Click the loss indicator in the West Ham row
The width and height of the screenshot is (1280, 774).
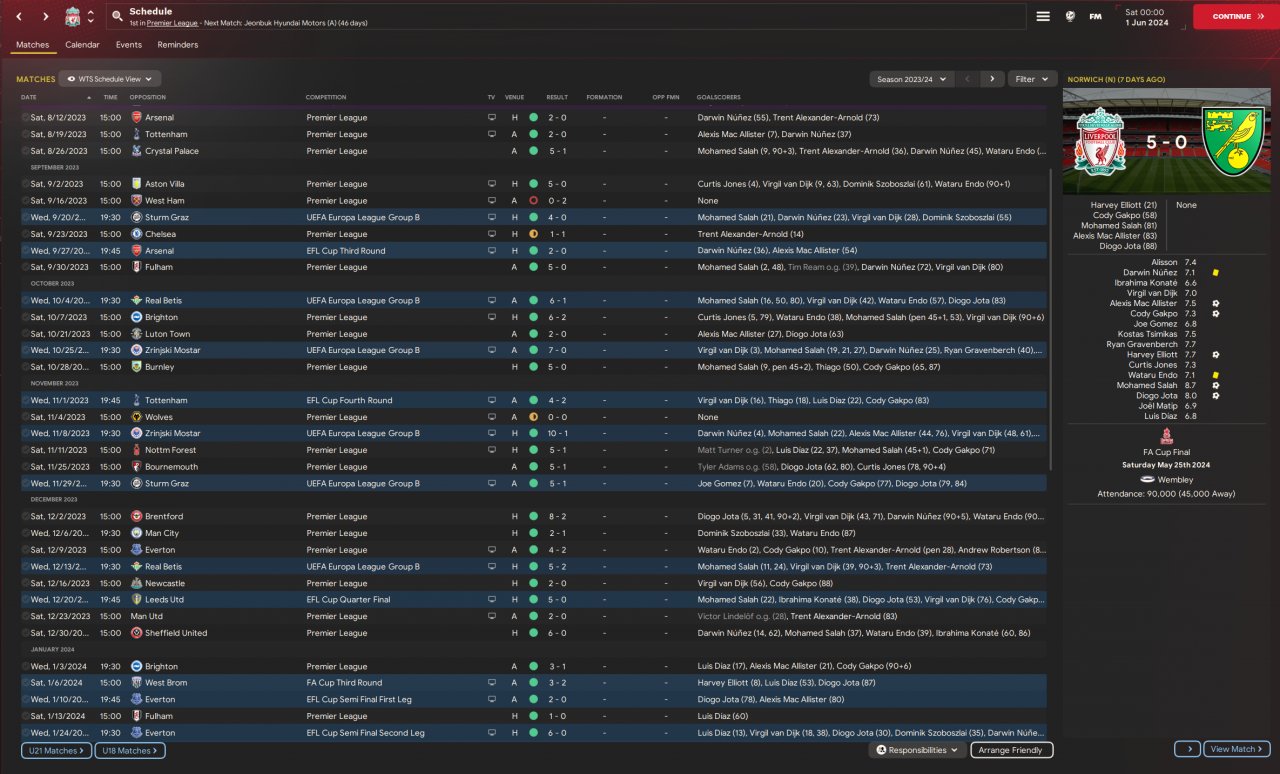coord(533,201)
